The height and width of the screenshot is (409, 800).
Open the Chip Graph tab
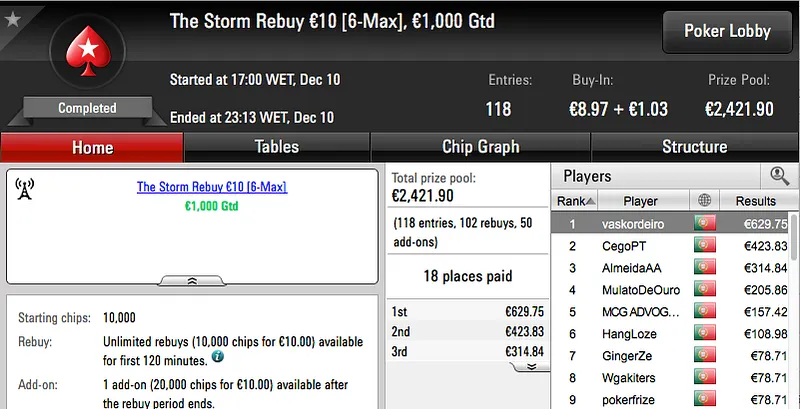click(x=481, y=147)
